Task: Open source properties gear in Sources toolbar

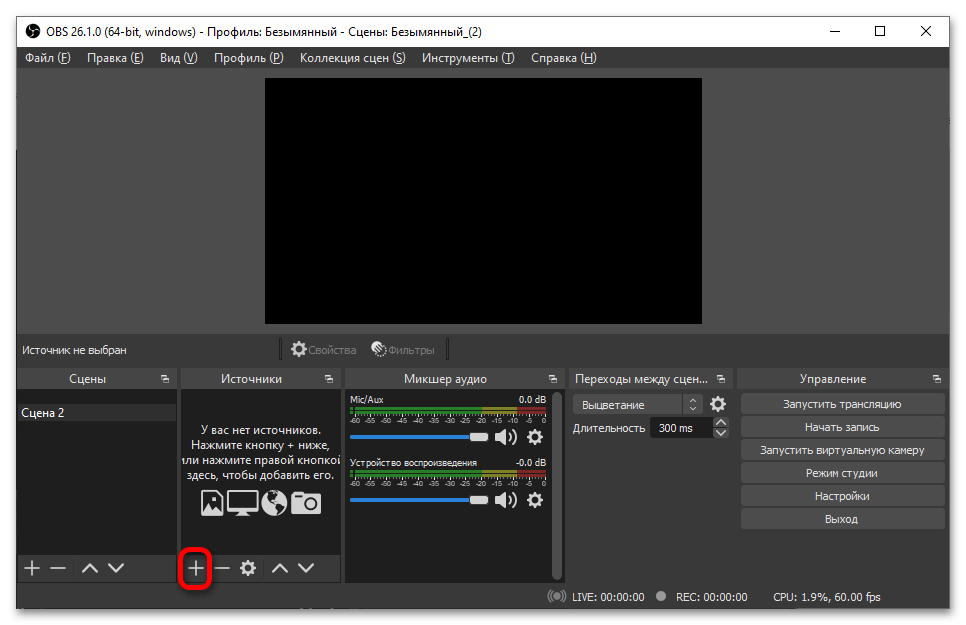Action: [x=248, y=568]
